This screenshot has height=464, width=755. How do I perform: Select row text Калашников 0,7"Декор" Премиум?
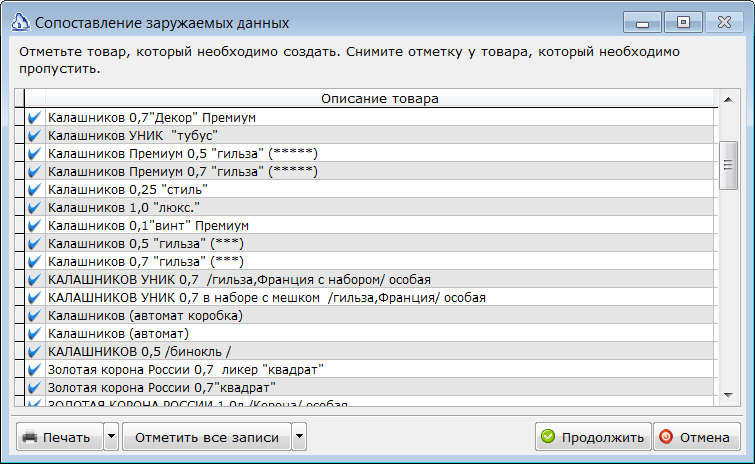[x=152, y=117]
